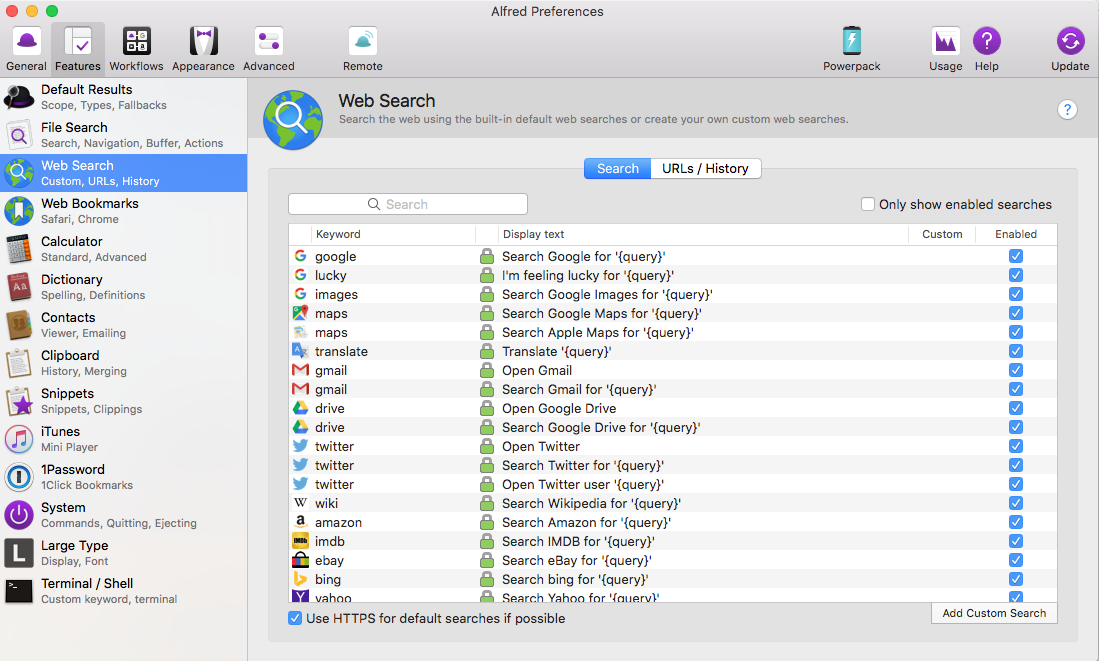
Task: Enable Only show enabled searches checkbox
Action: [868, 204]
